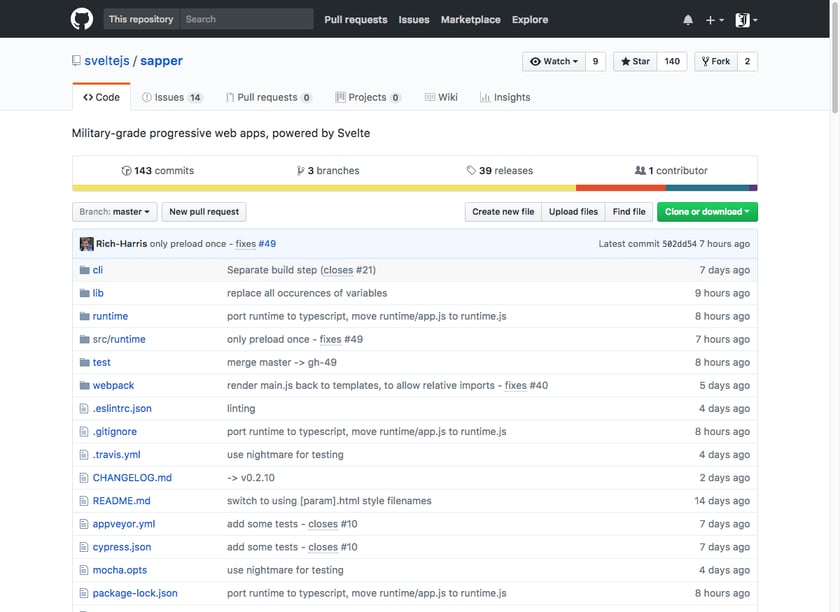Open commit message '-> v0.2.10'
The width and height of the screenshot is (840, 612).
[251, 477]
